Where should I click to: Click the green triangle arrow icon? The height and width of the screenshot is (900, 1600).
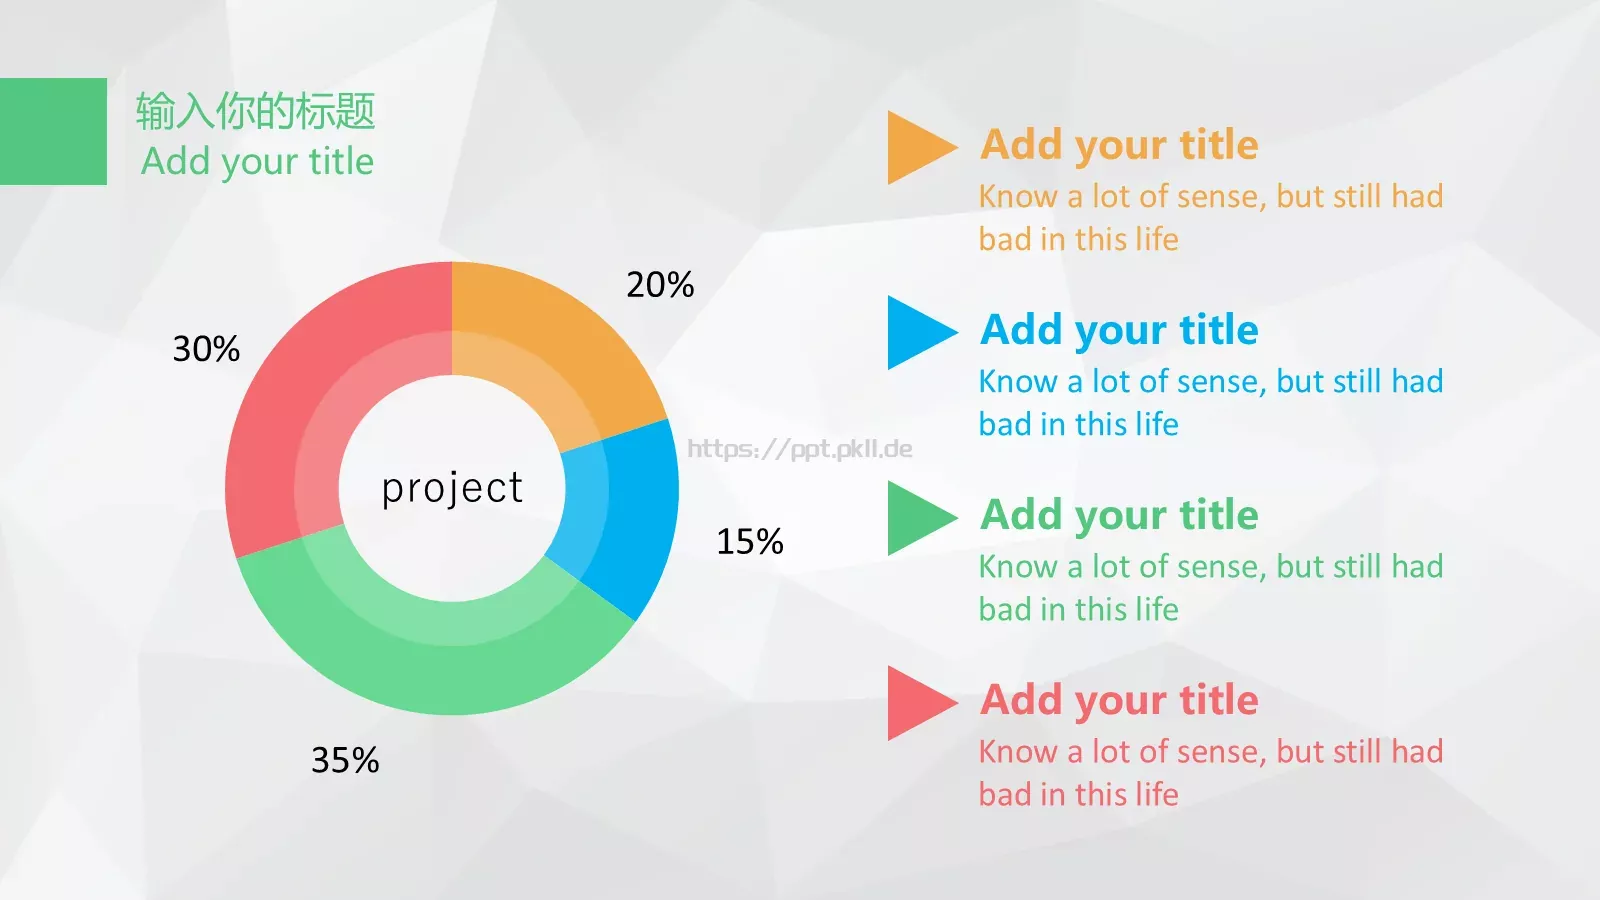coord(921,518)
